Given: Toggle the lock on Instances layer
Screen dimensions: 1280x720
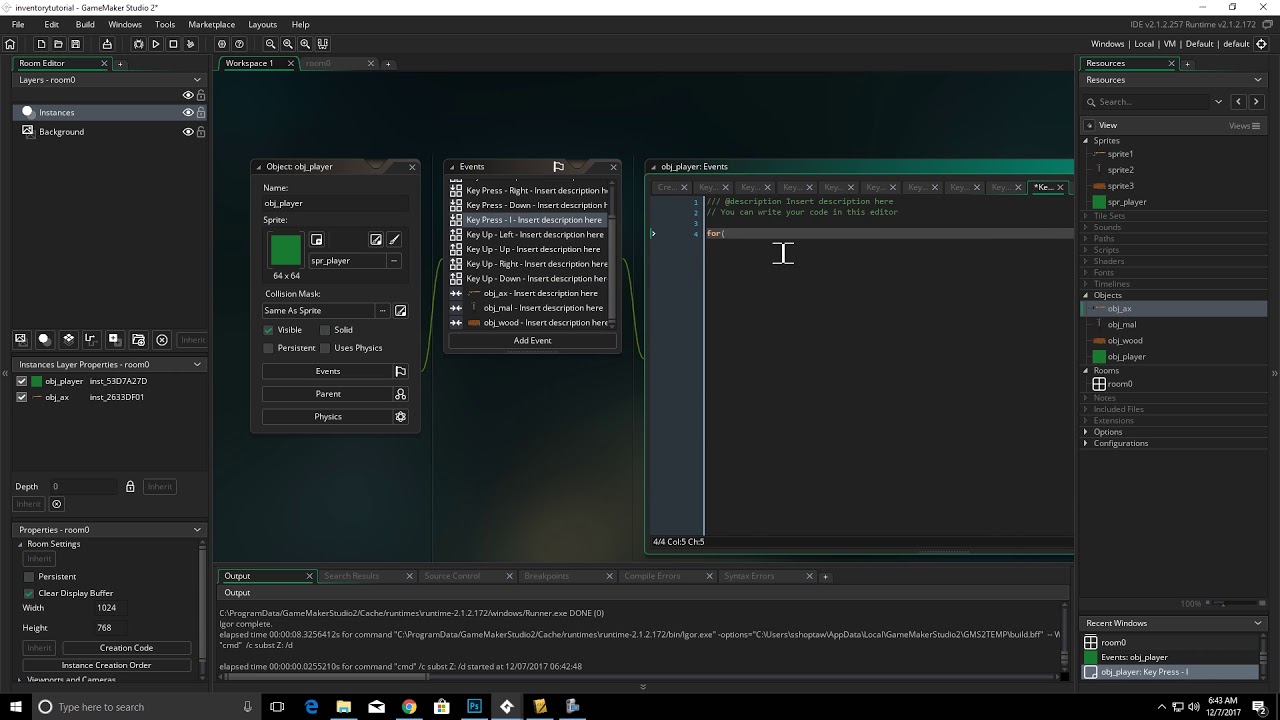Looking at the screenshot, I should pos(201,113).
